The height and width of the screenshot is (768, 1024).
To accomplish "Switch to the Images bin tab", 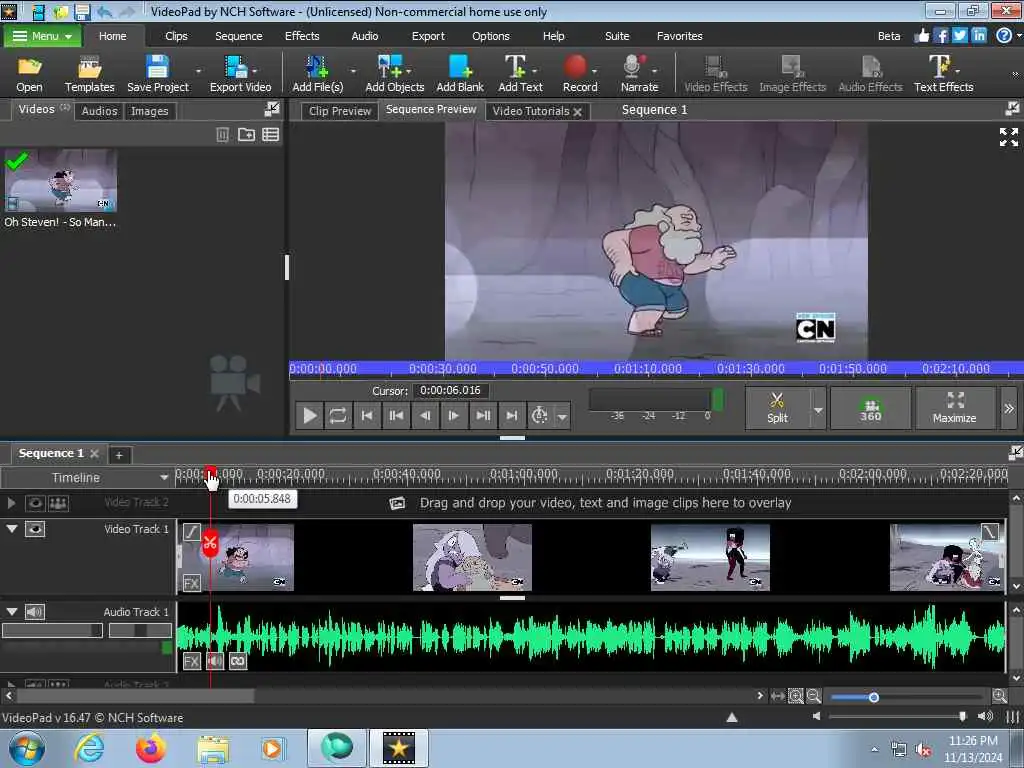I will pyautogui.click(x=150, y=111).
